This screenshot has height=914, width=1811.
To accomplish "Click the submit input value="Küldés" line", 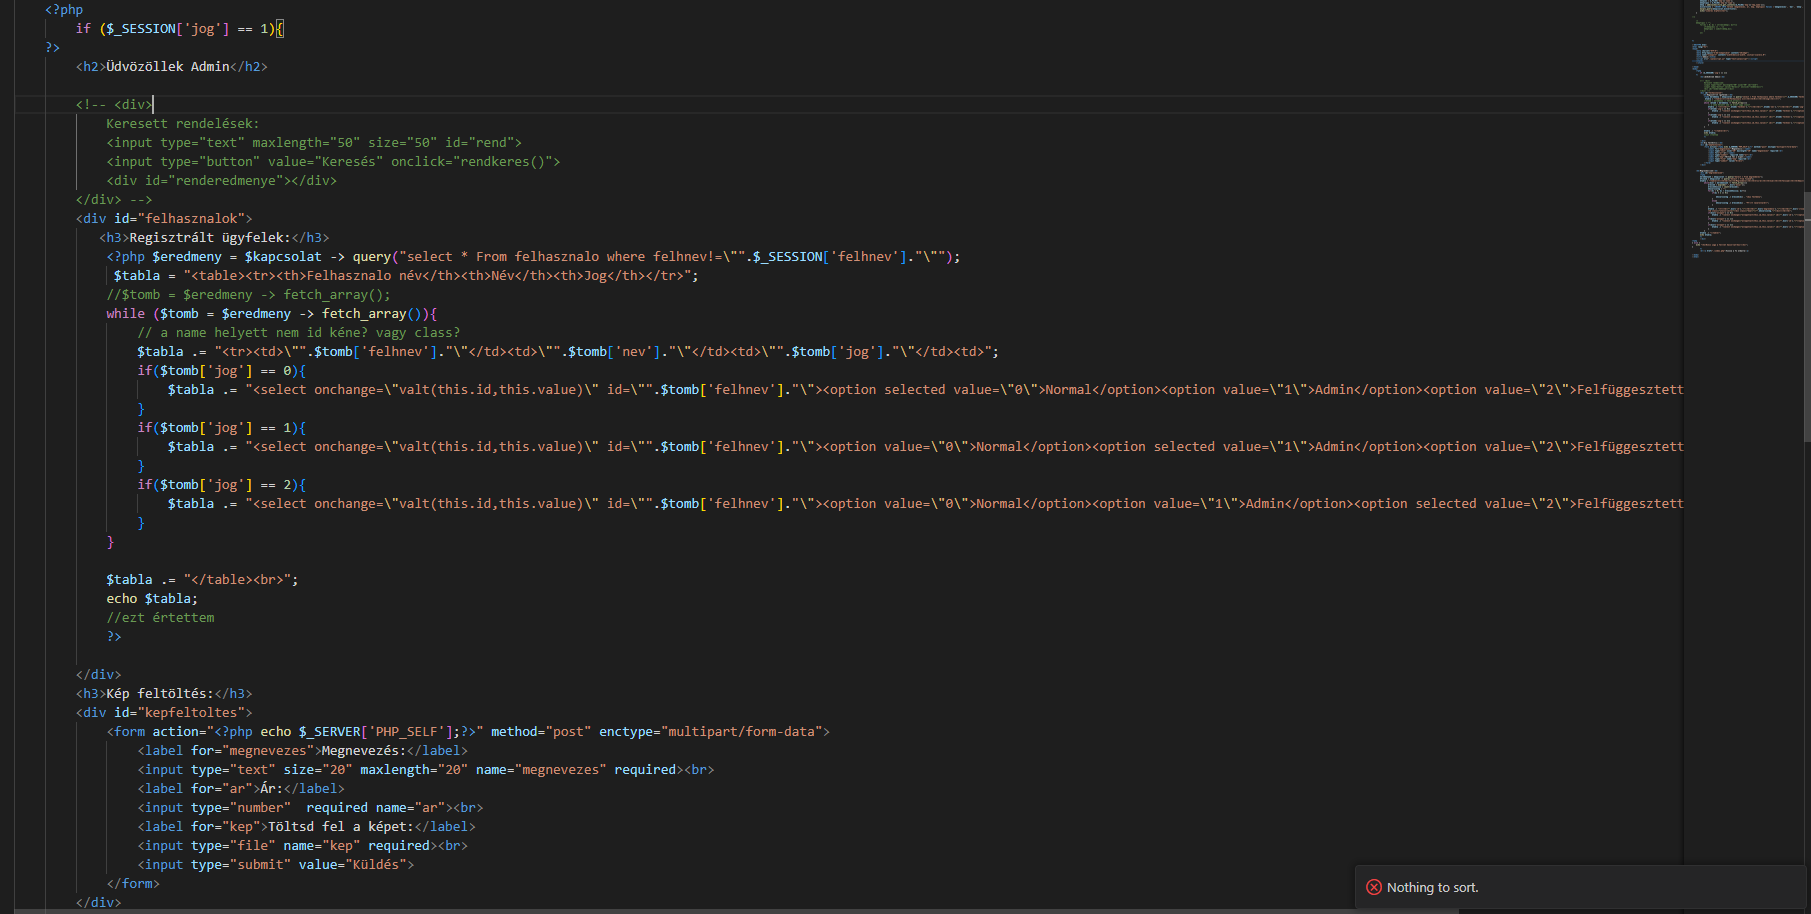I will (276, 865).
